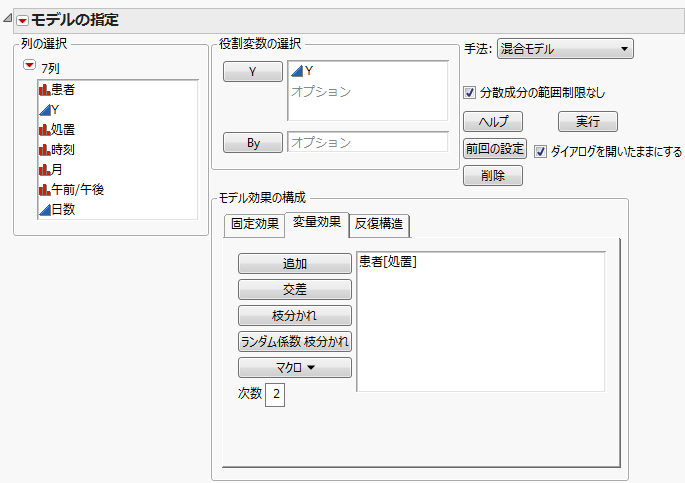Click the 削除 button
685x483 pixels.
pos(492,176)
